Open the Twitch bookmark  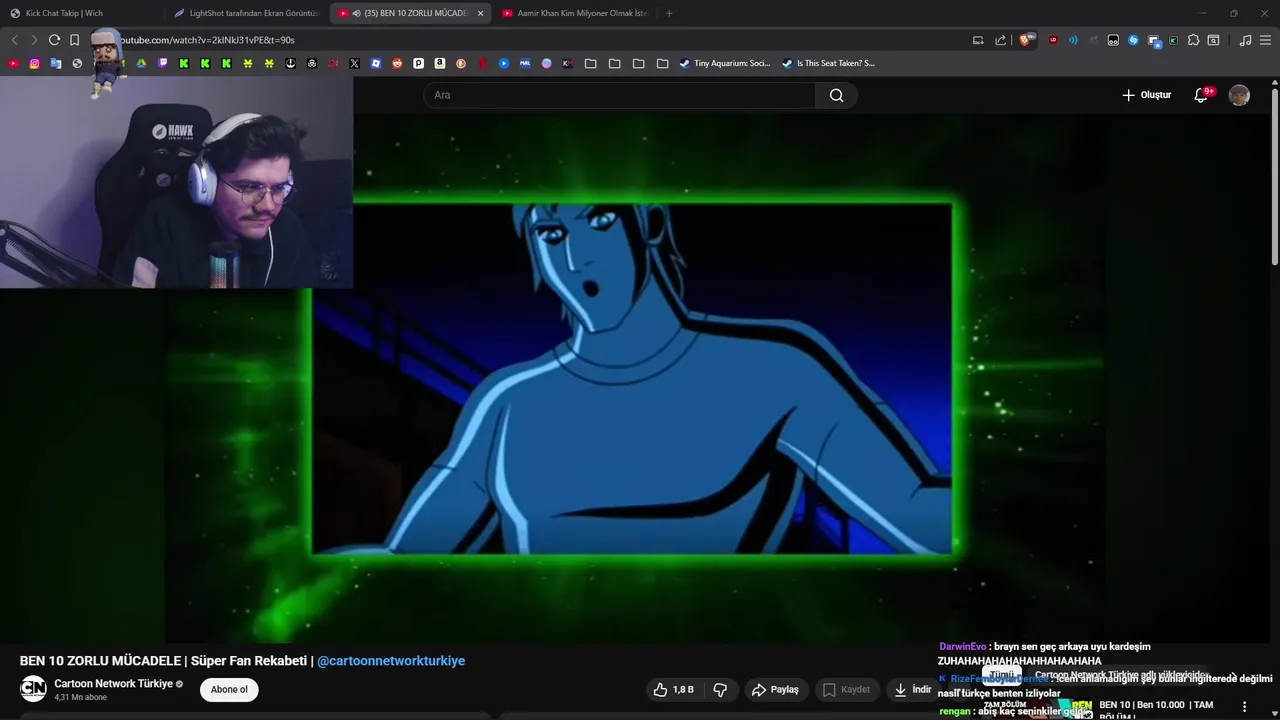pos(163,63)
